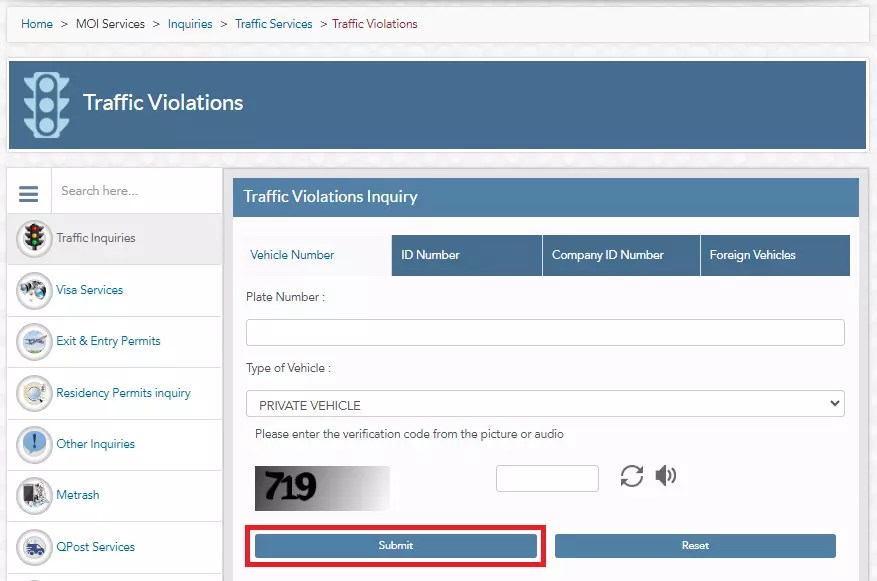Image resolution: width=877 pixels, height=581 pixels.
Task: Open QPost Services from sidebar
Action: (x=33, y=547)
